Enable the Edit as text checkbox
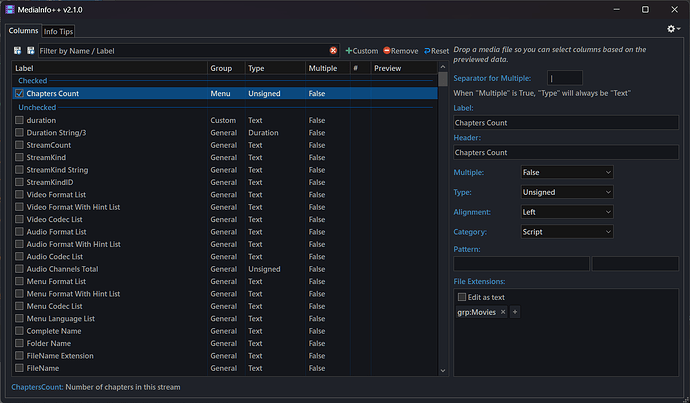The image size is (690, 403). tap(462, 297)
